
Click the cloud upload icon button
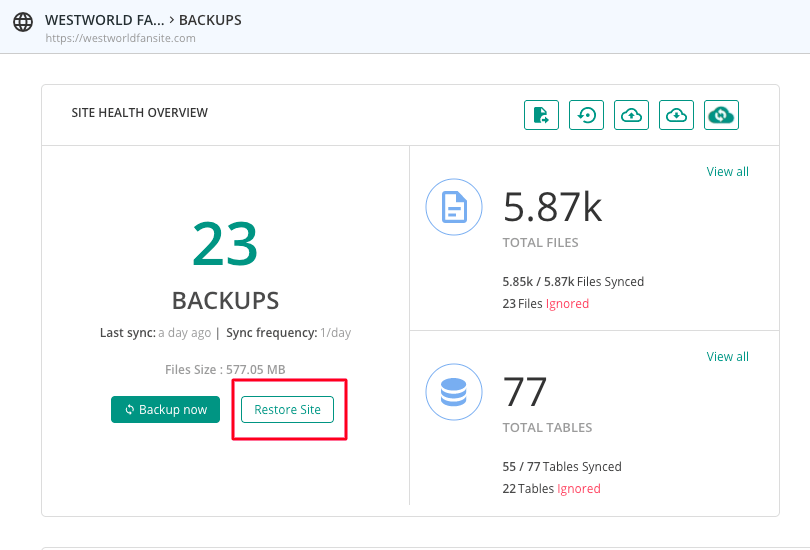pyautogui.click(x=631, y=115)
